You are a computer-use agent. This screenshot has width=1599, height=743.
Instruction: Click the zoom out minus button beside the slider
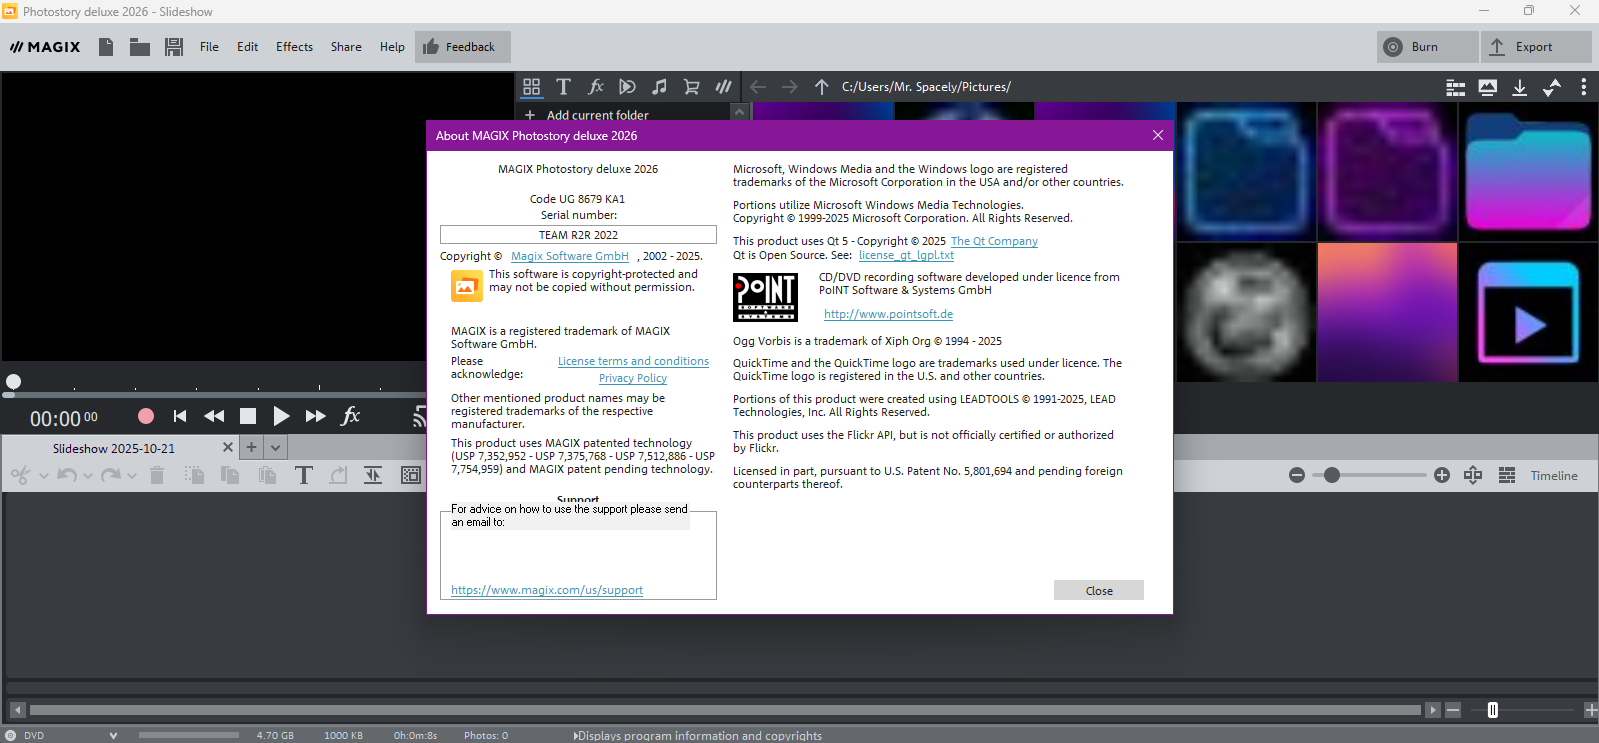[x=1297, y=475]
